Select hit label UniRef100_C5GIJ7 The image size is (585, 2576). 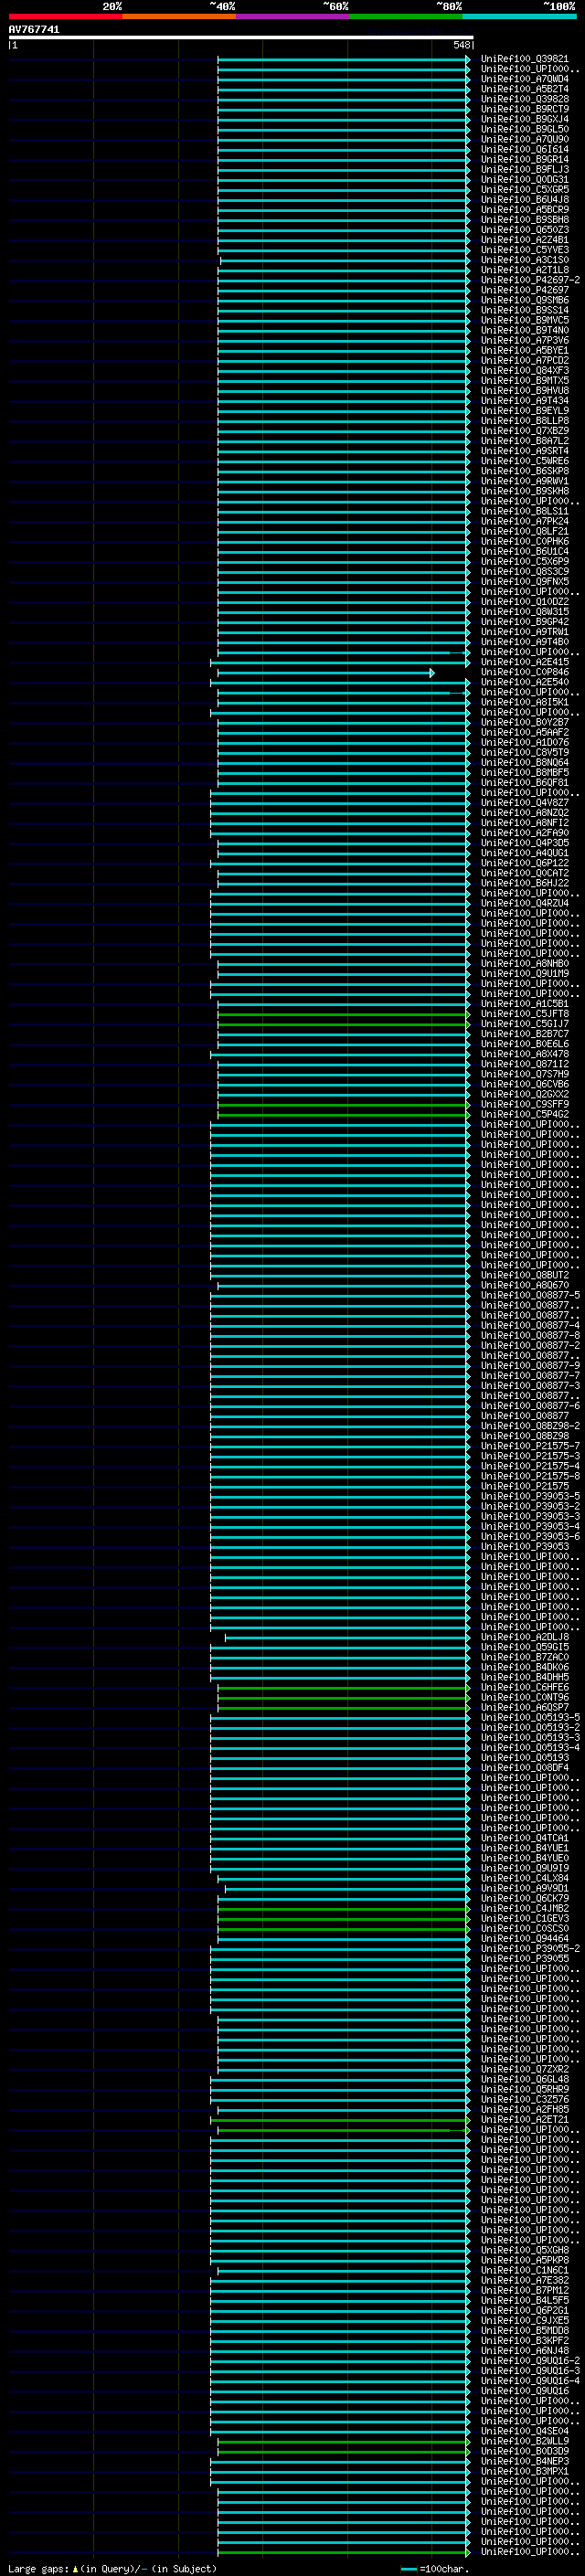tap(525, 1024)
